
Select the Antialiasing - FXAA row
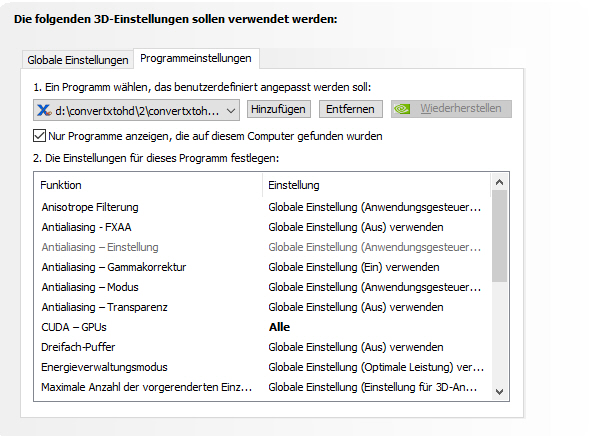(x=262, y=227)
